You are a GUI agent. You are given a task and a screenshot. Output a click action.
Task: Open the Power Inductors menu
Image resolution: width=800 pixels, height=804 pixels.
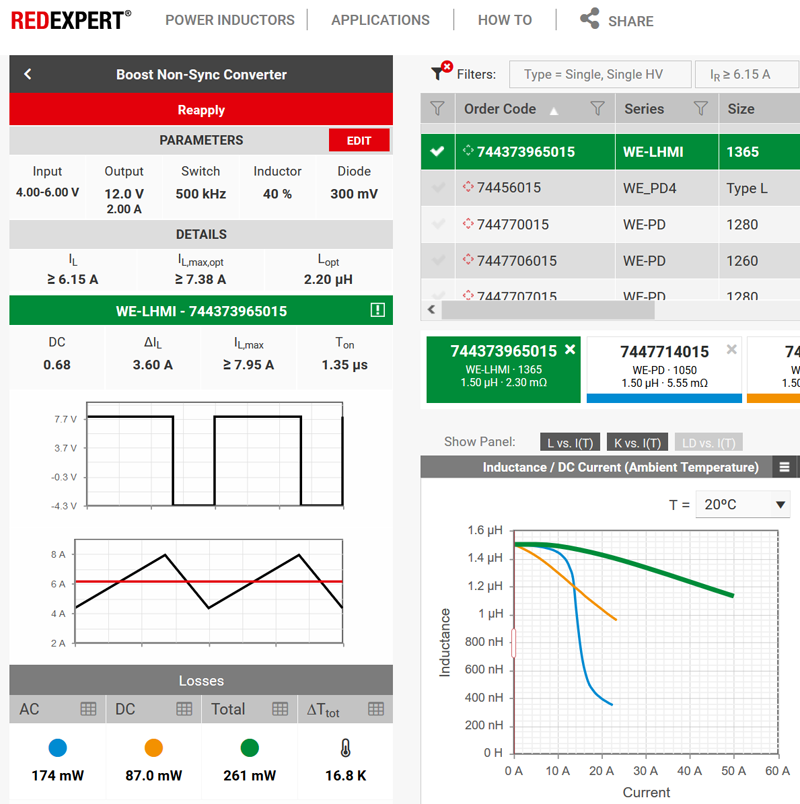point(230,20)
